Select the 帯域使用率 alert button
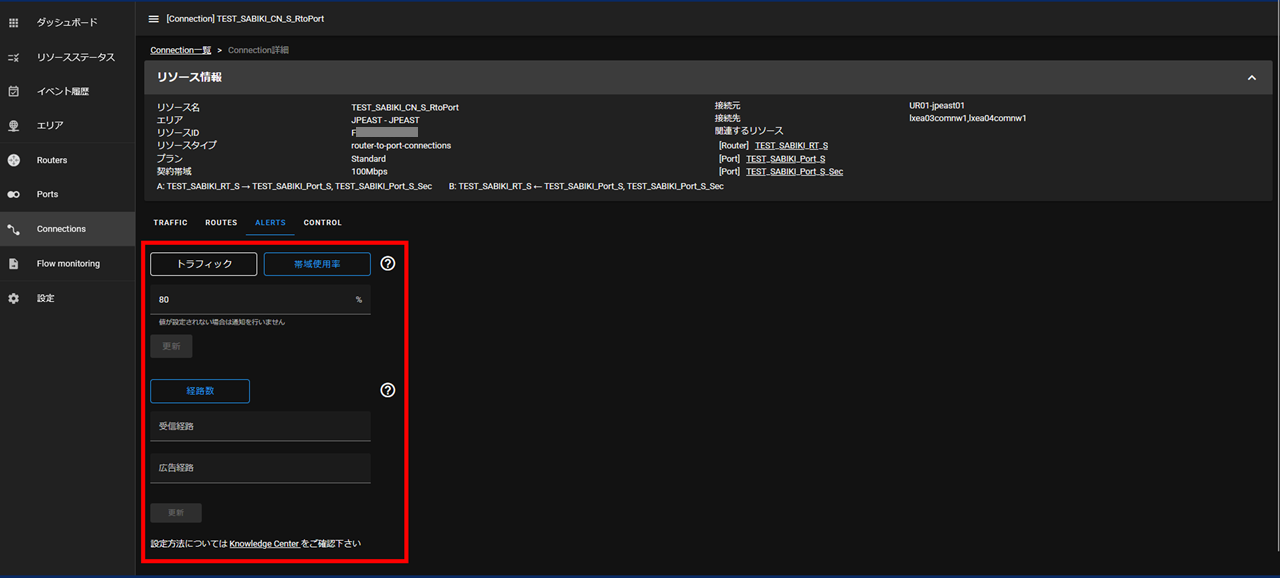The image size is (1280, 578). point(317,264)
